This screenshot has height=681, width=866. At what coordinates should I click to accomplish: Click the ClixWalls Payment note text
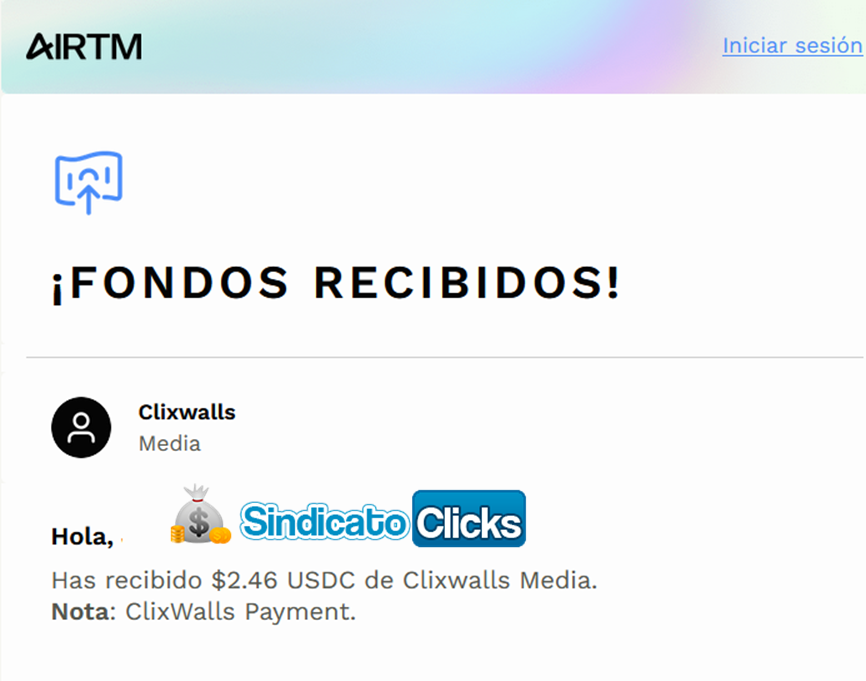240,612
